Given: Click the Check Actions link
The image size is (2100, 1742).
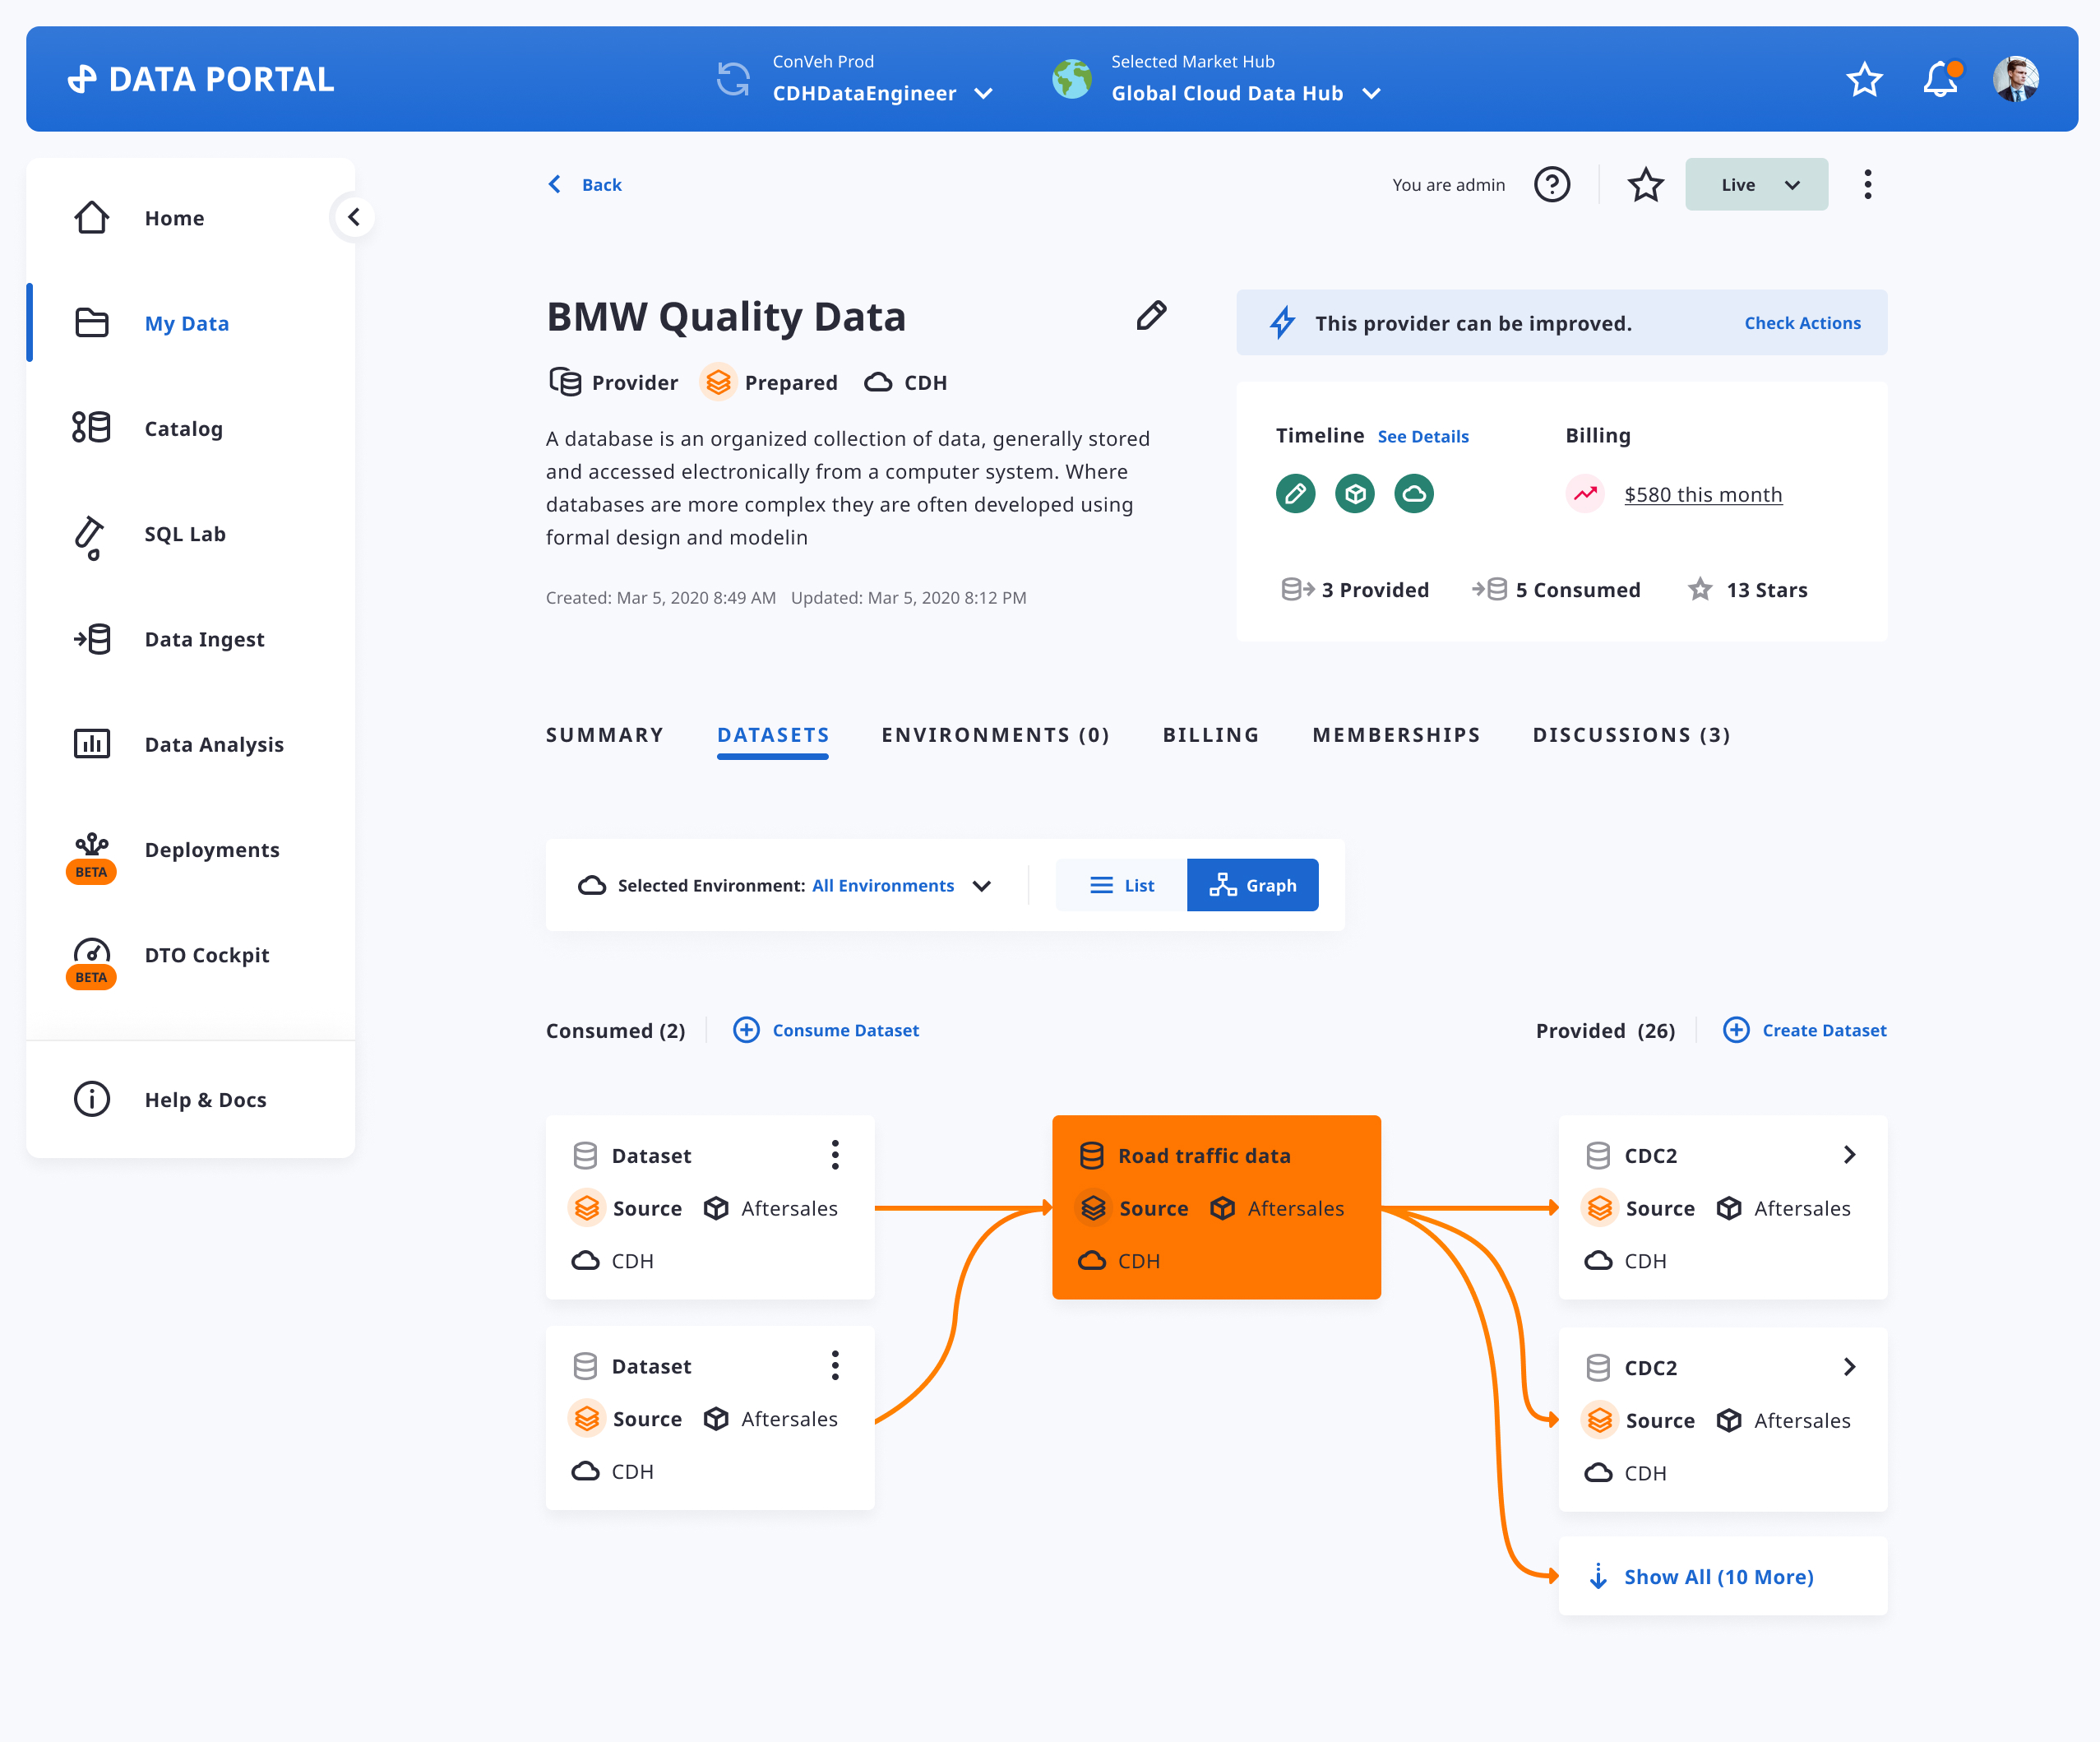Looking at the screenshot, I should (1802, 323).
